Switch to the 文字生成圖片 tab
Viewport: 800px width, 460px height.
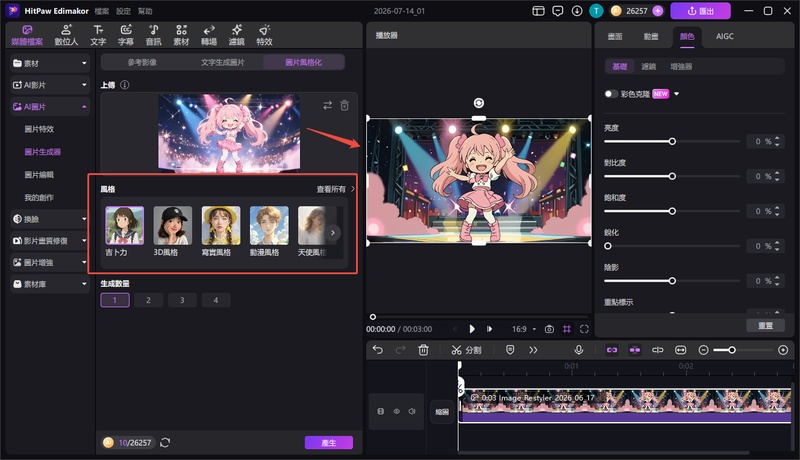[222, 62]
